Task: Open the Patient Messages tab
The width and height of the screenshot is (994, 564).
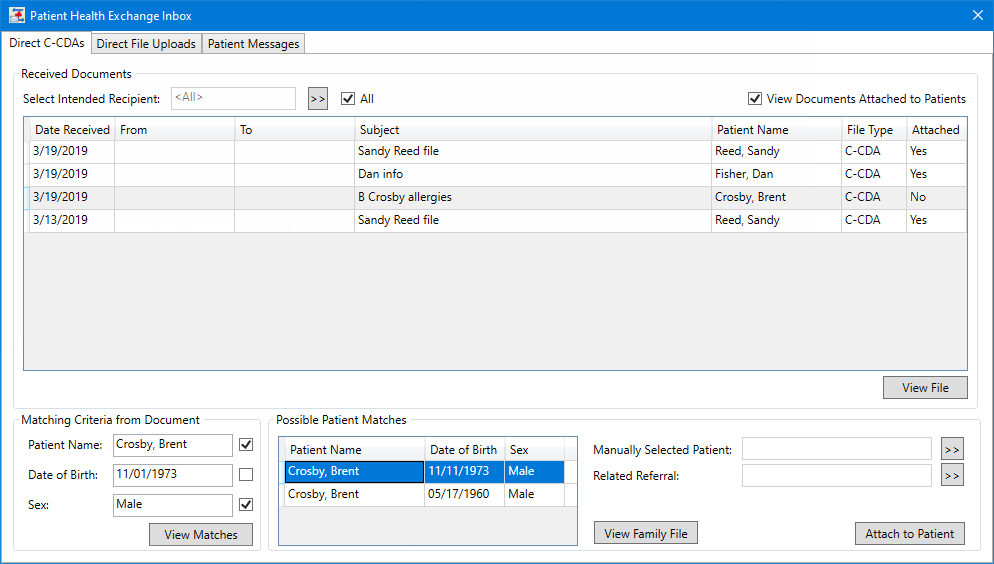Action: pos(253,44)
